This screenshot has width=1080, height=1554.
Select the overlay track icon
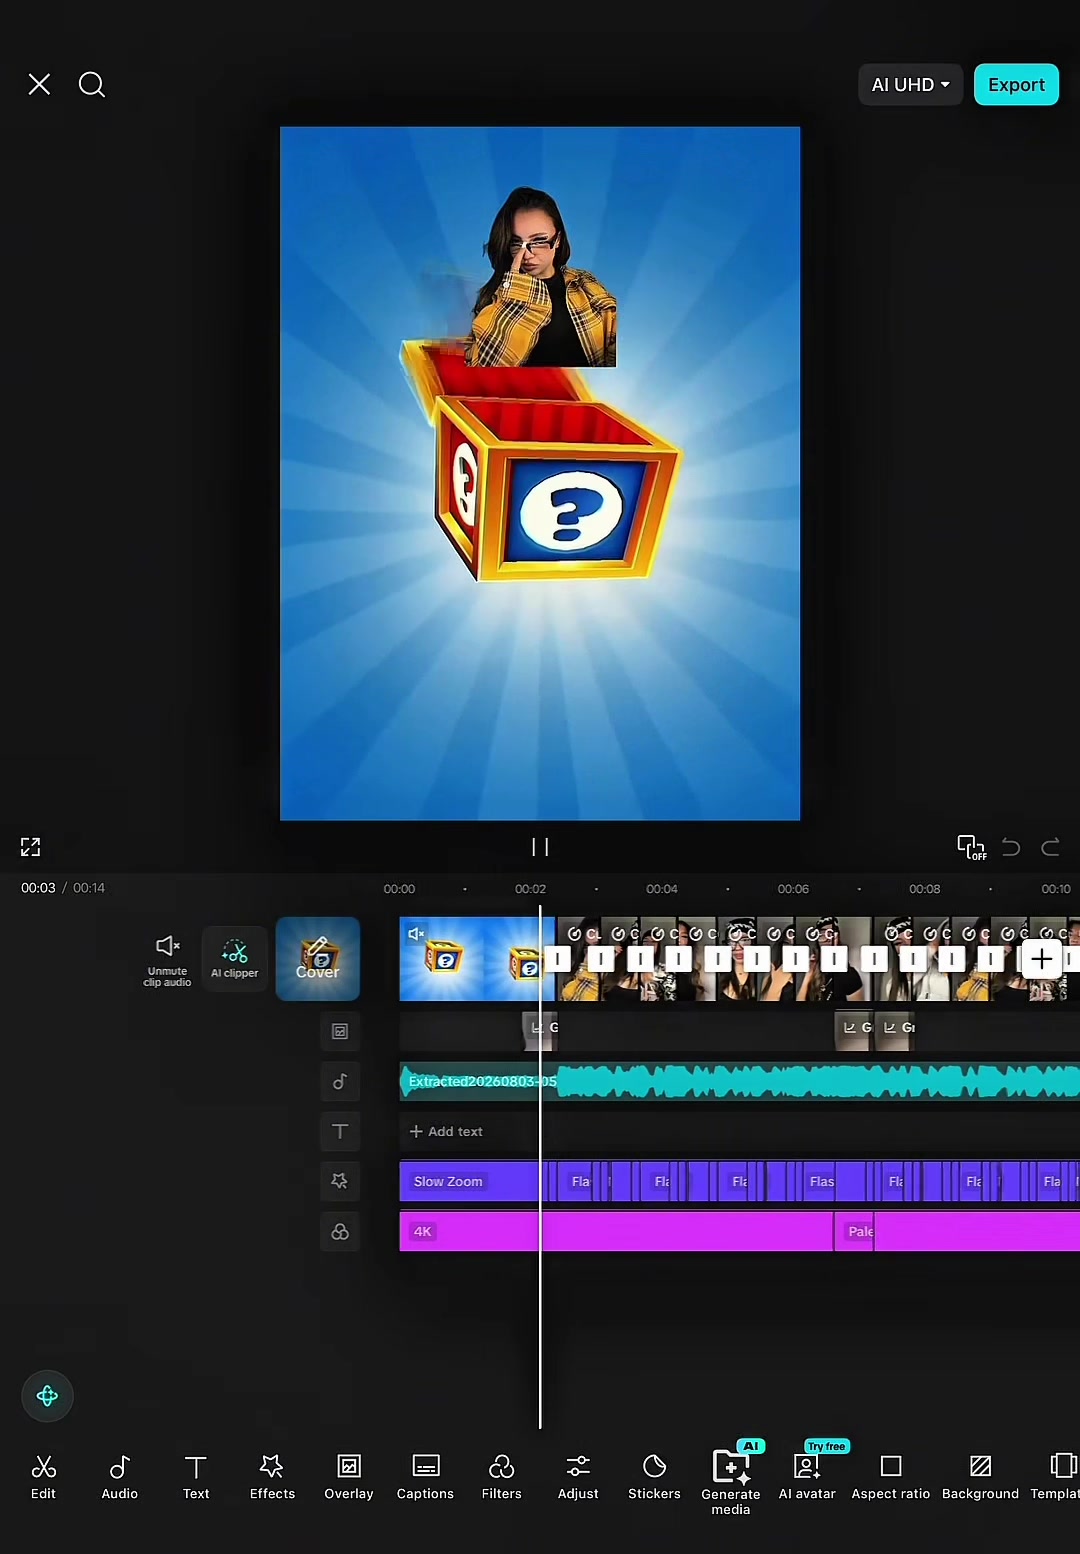point(340,1031)
